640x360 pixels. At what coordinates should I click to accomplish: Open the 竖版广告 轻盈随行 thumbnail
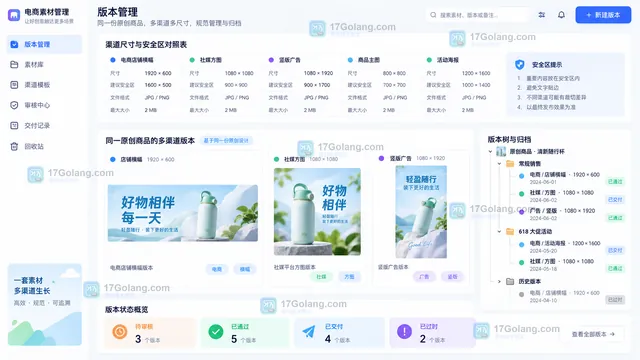coord(421,211)
